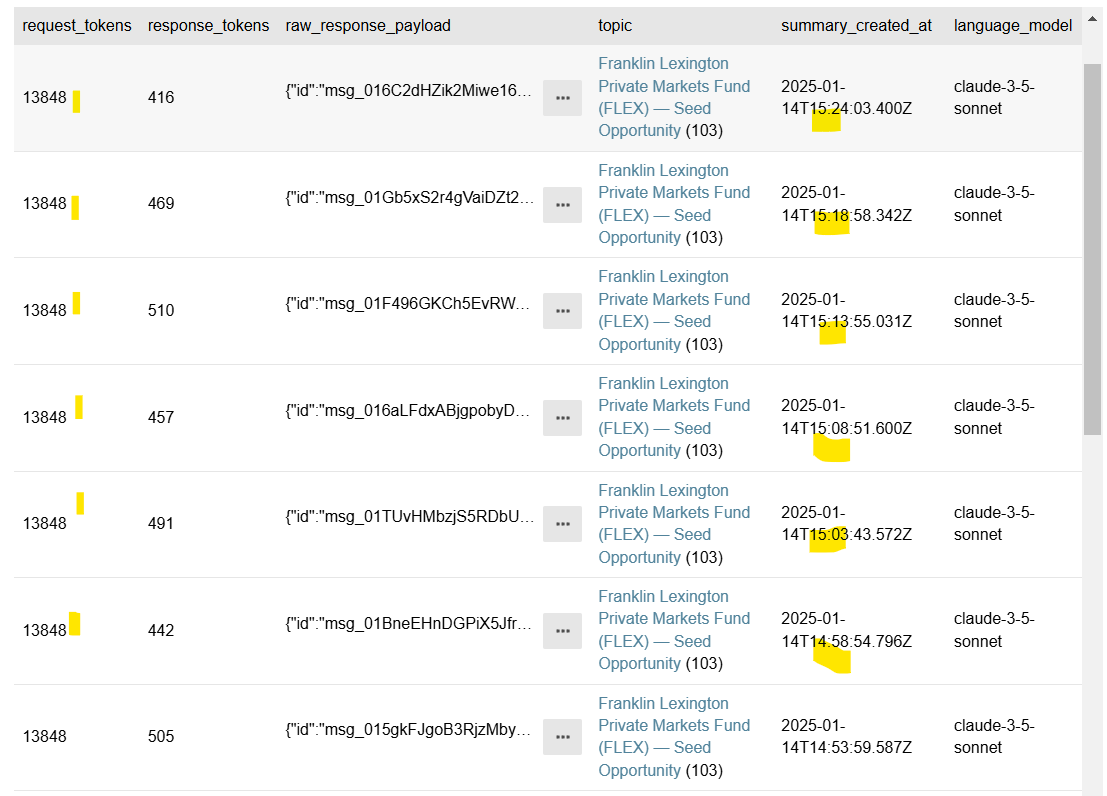Click payload text msg_01BneEHnDGPiX5Jfr
Viewport: 1107px width, 796px height.
(x=409, y=623)
